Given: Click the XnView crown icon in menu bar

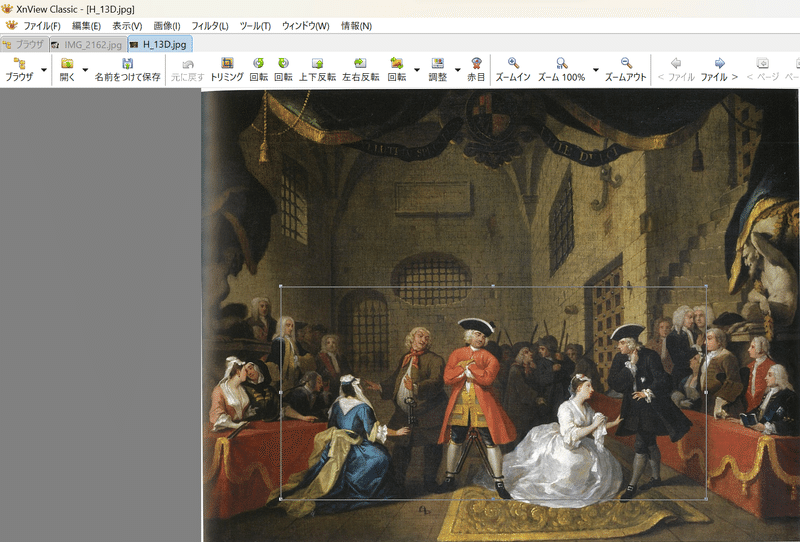Looking at the screenshot, I should tap(11, 25).
